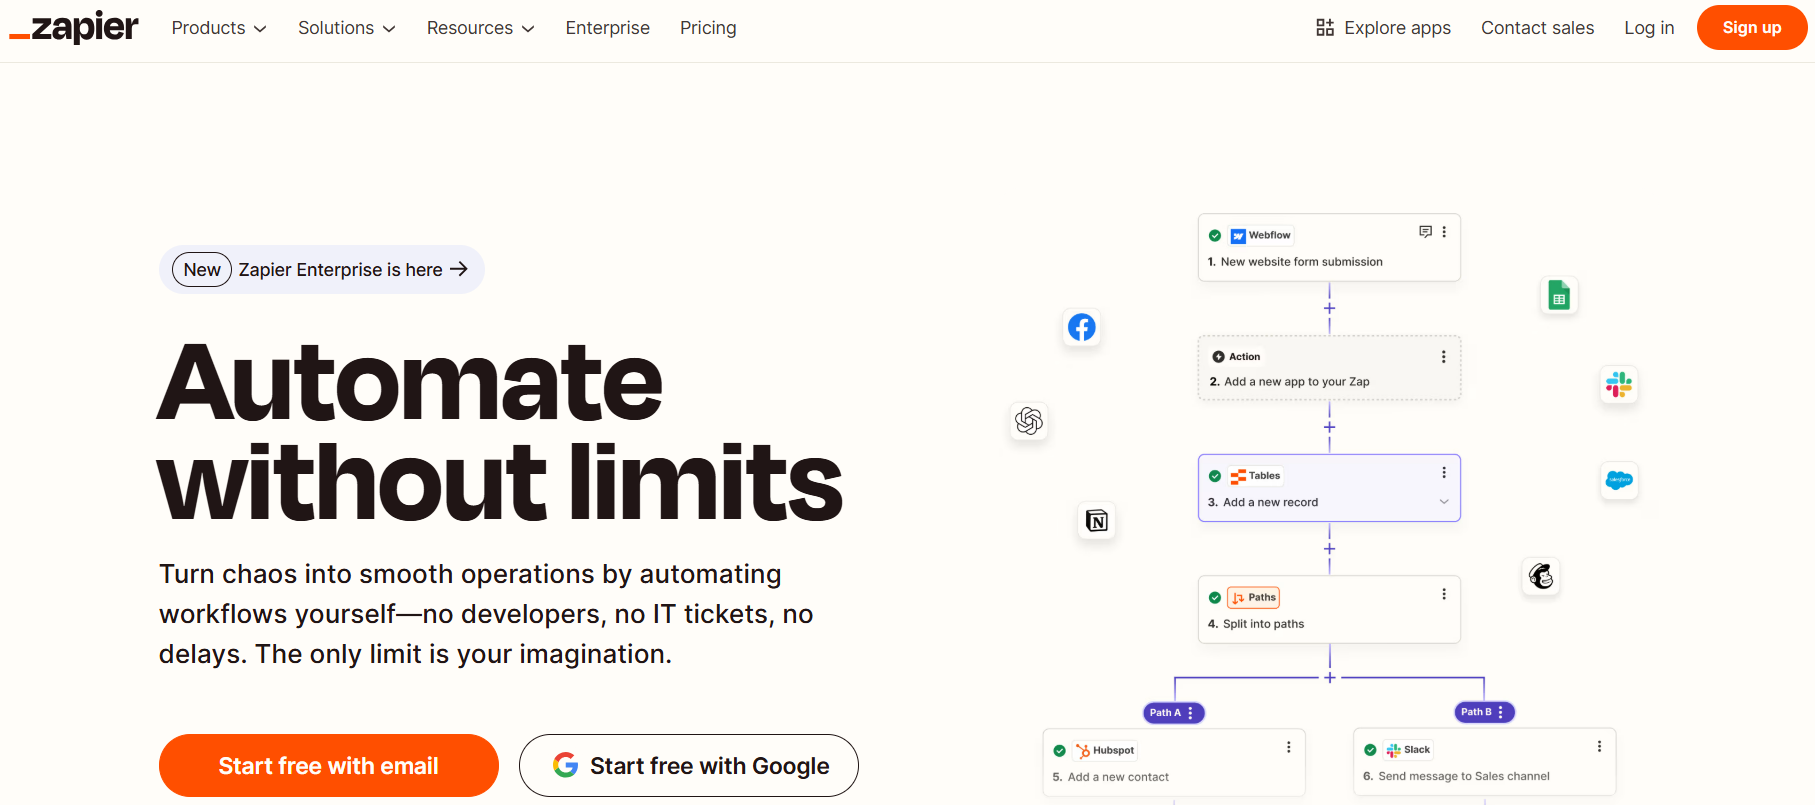
Task: Click the Facebook app icon
Action: [x=1081, y=327]
